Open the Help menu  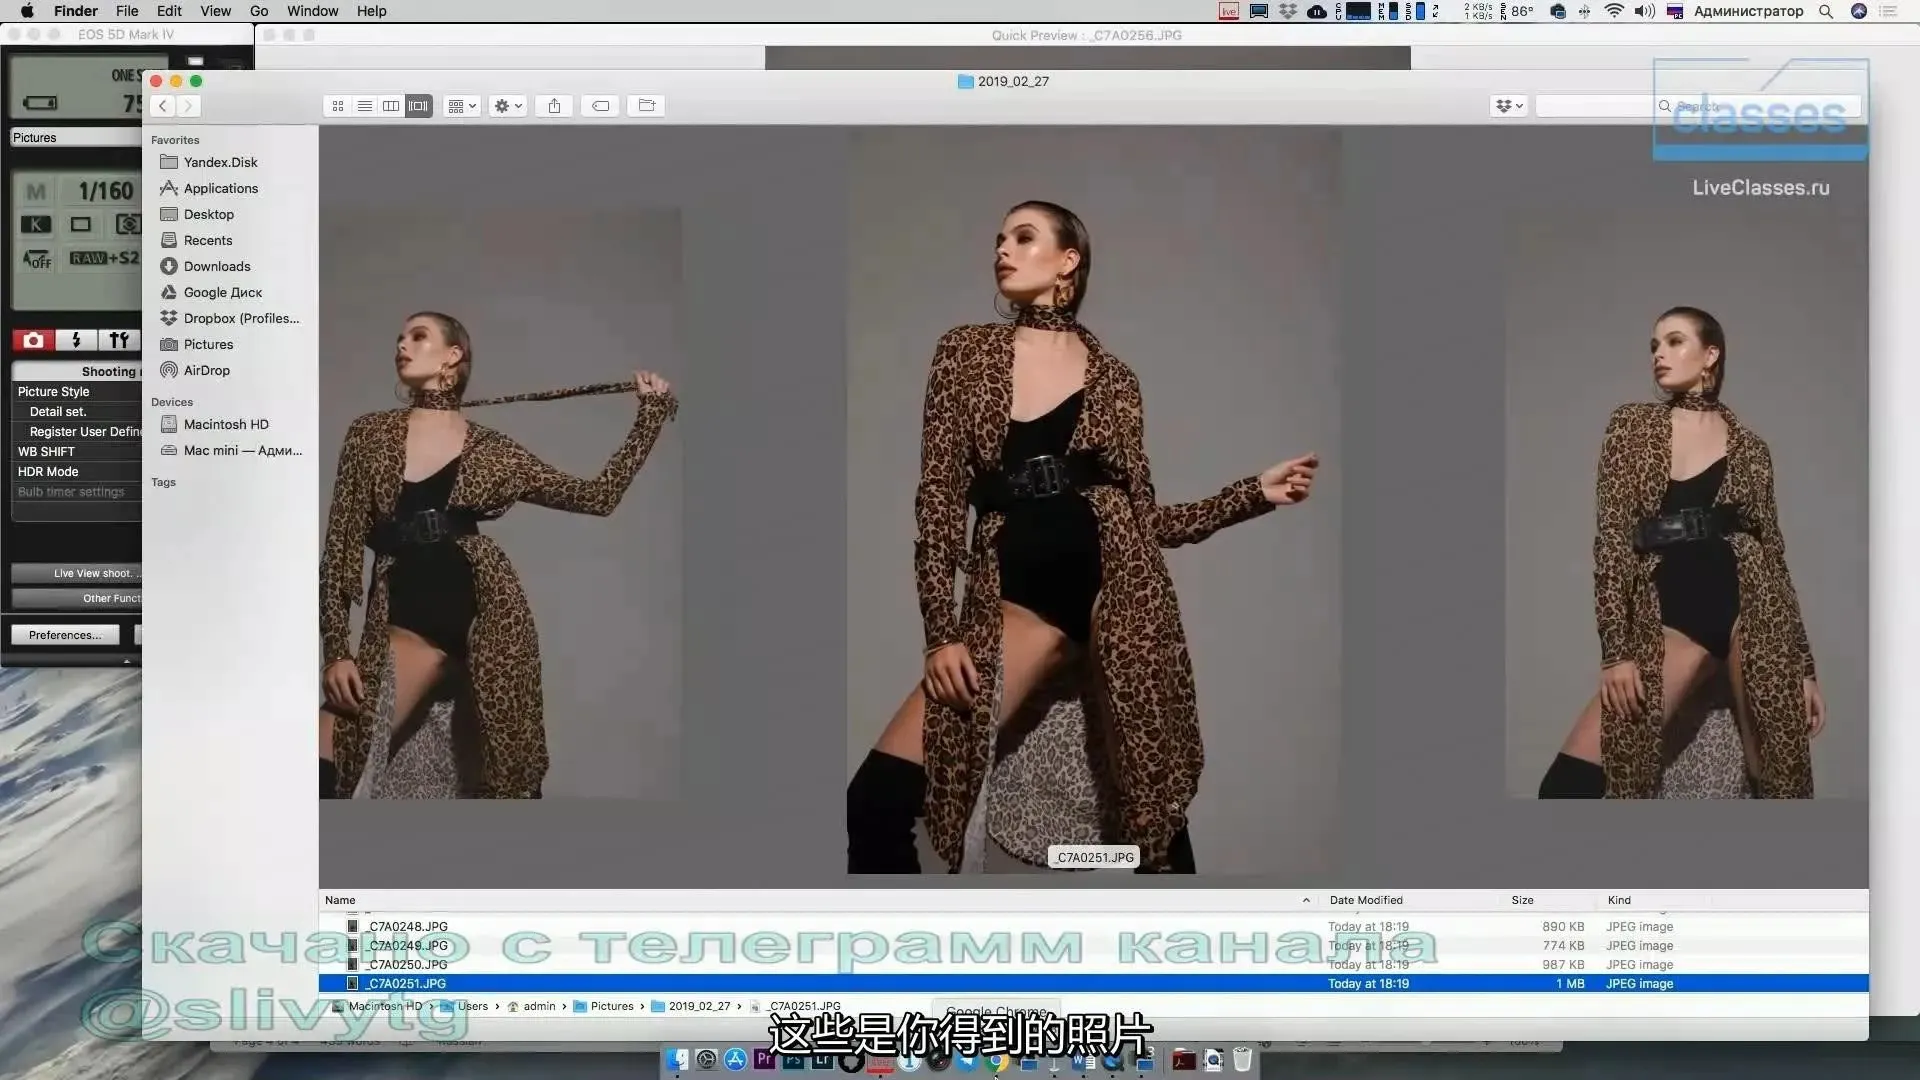tap(371, 11)
